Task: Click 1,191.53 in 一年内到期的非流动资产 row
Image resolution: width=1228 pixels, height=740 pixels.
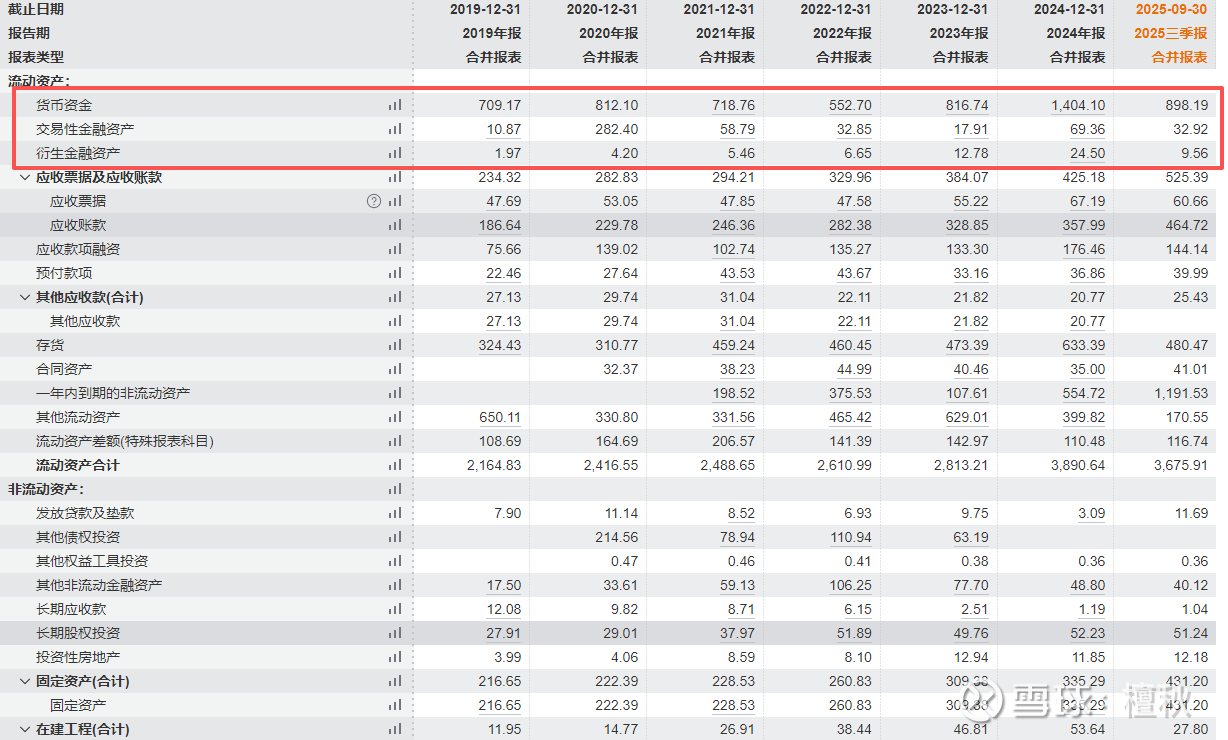Action: pos(1180,393)
